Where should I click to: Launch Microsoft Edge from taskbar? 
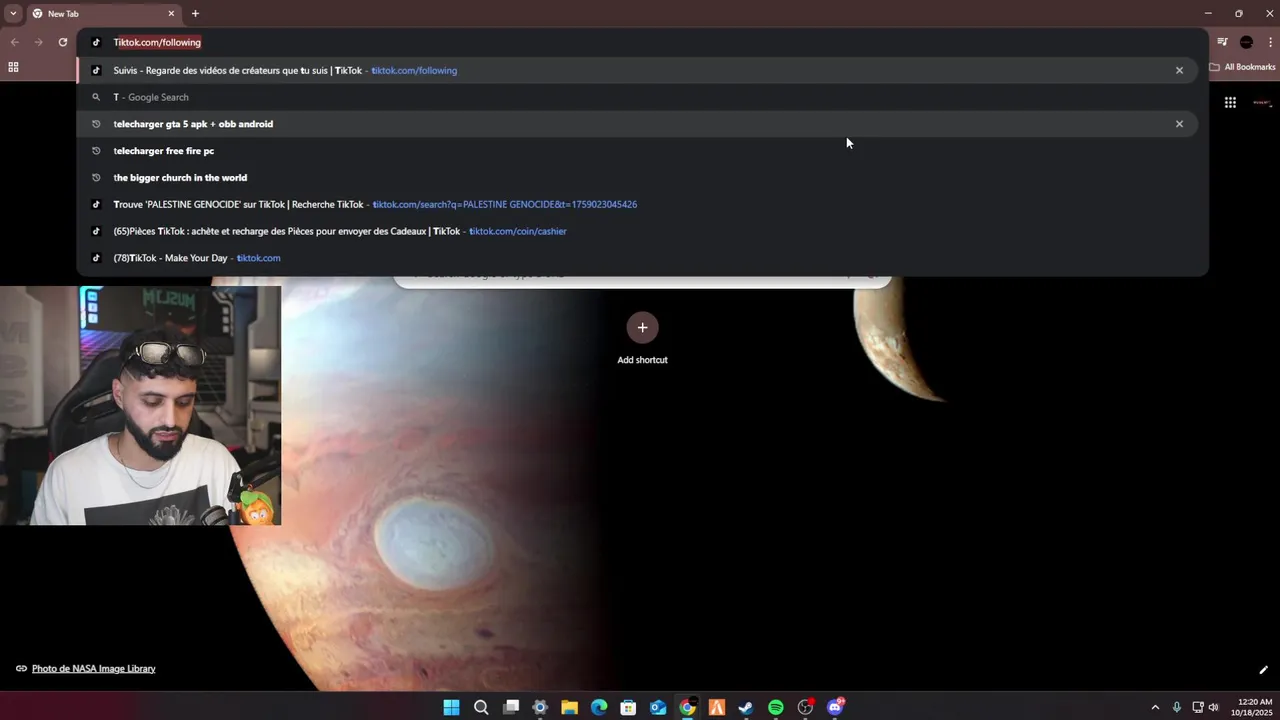(x=599, y=707)
